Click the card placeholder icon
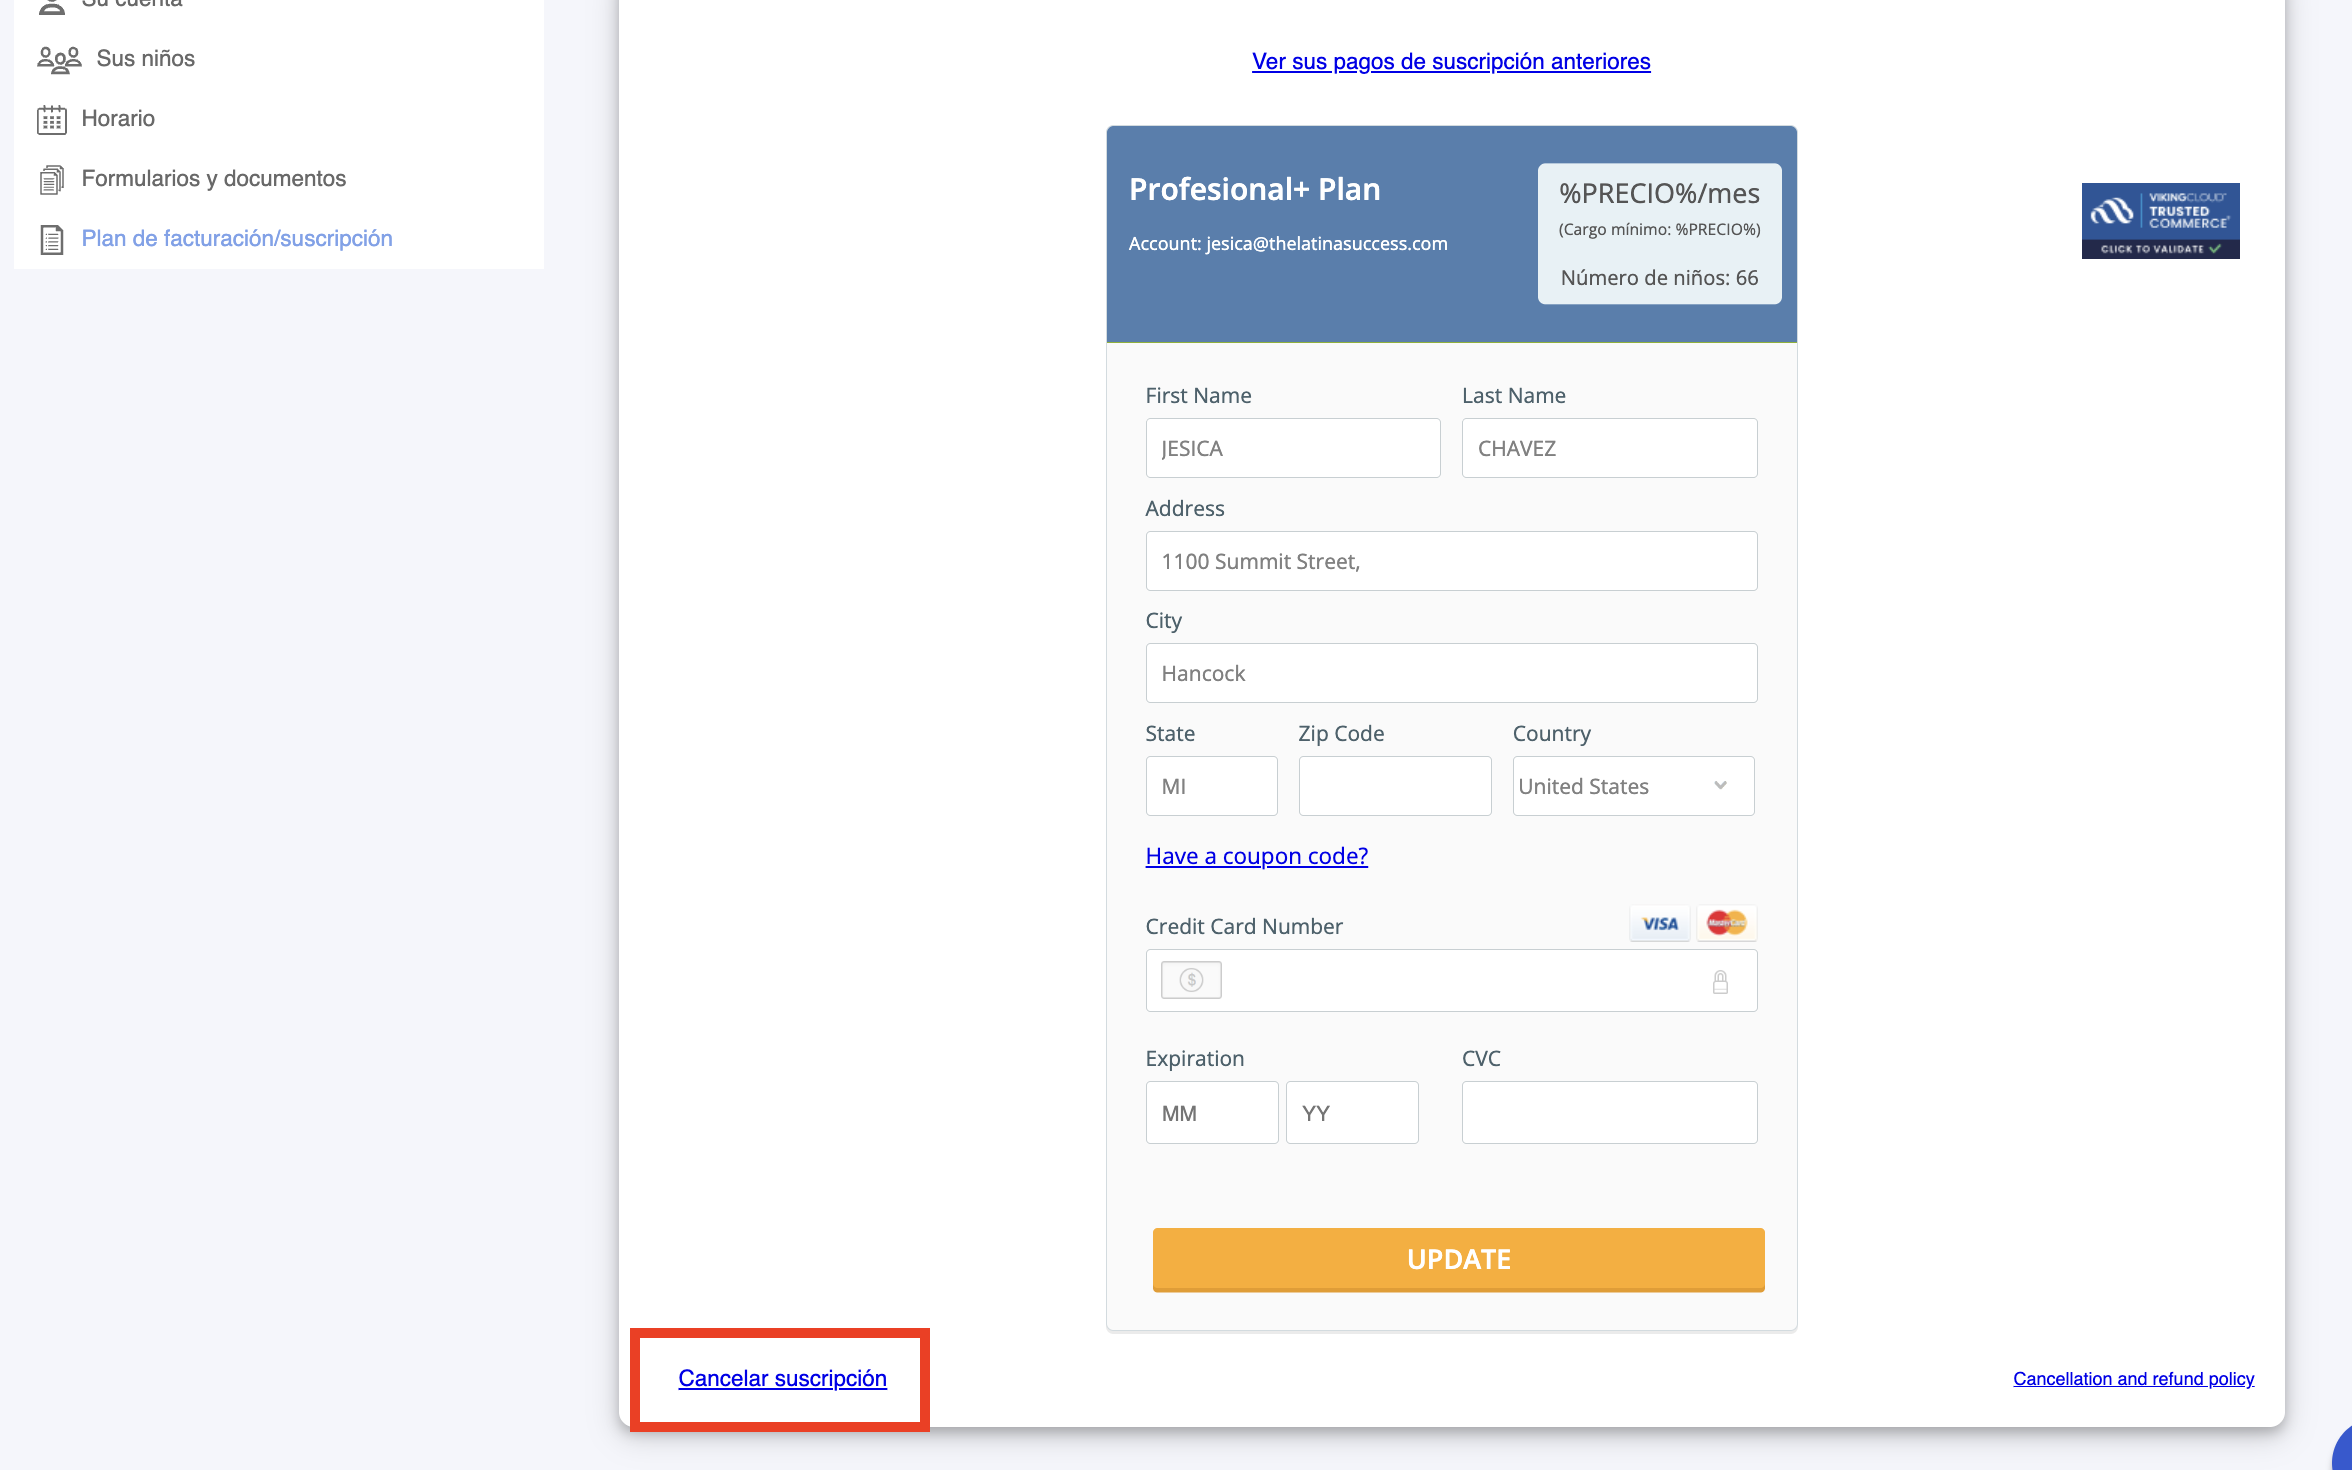 [1191, 980]
